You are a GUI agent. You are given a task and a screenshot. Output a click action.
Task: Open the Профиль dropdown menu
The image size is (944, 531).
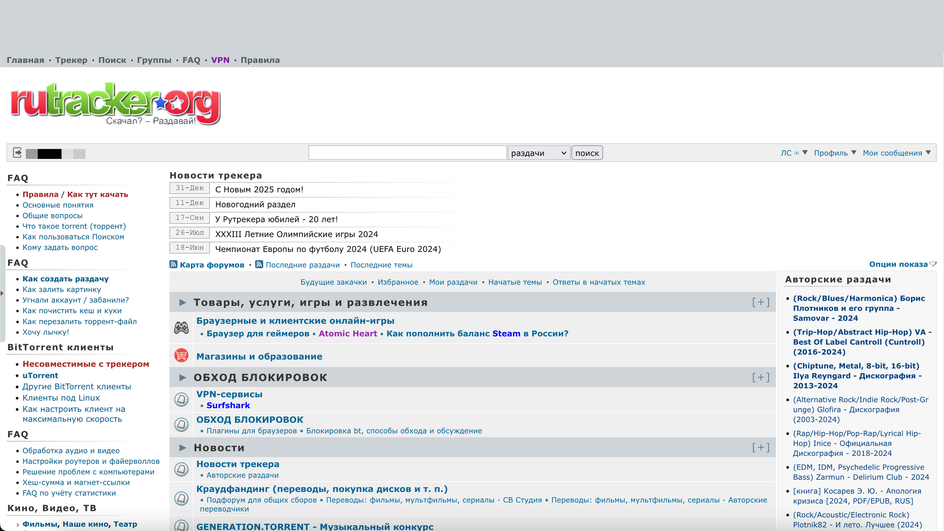pyautogui.click(x=834, y=153)
